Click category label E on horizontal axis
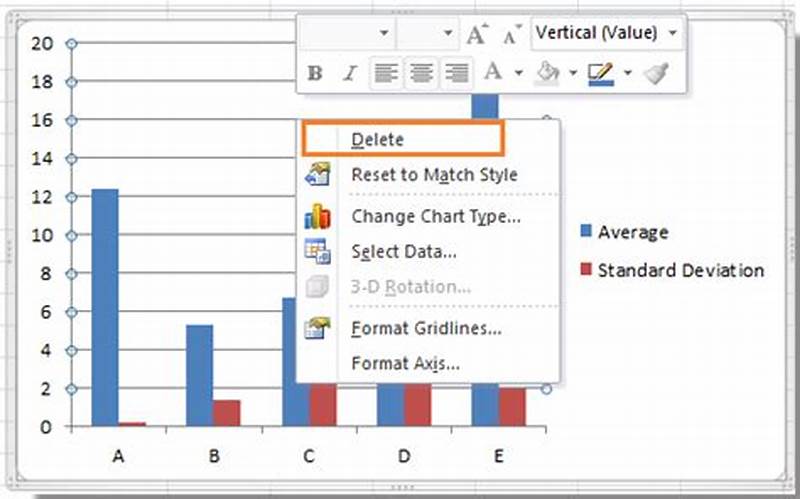 click(499, 456)
